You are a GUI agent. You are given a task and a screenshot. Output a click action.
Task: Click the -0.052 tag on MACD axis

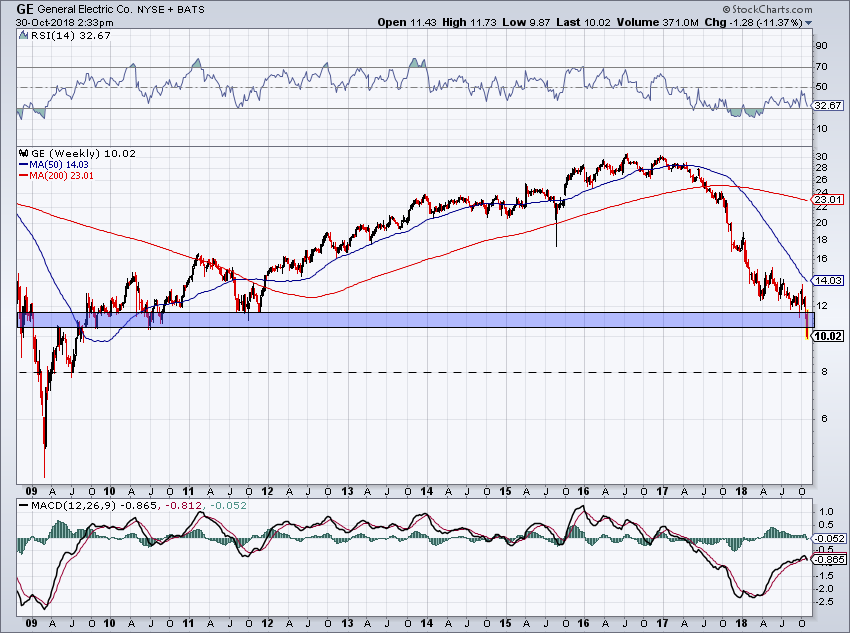tap(829, 538)
